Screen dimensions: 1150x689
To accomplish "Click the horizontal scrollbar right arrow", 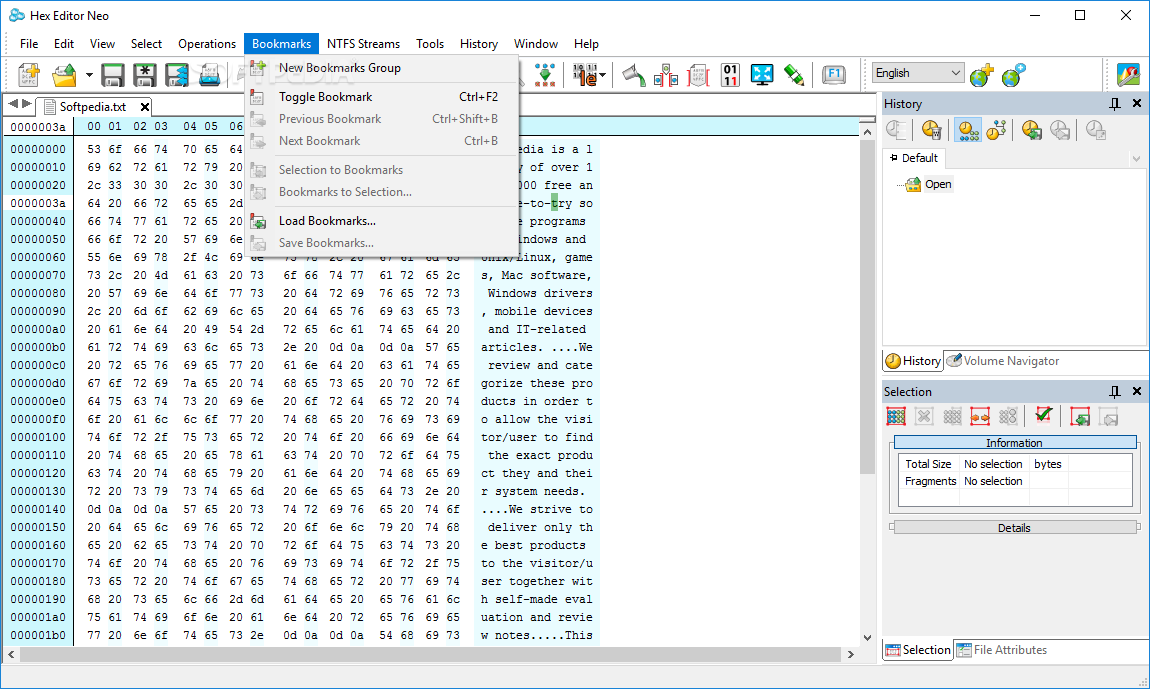I will tap(851, 655).
